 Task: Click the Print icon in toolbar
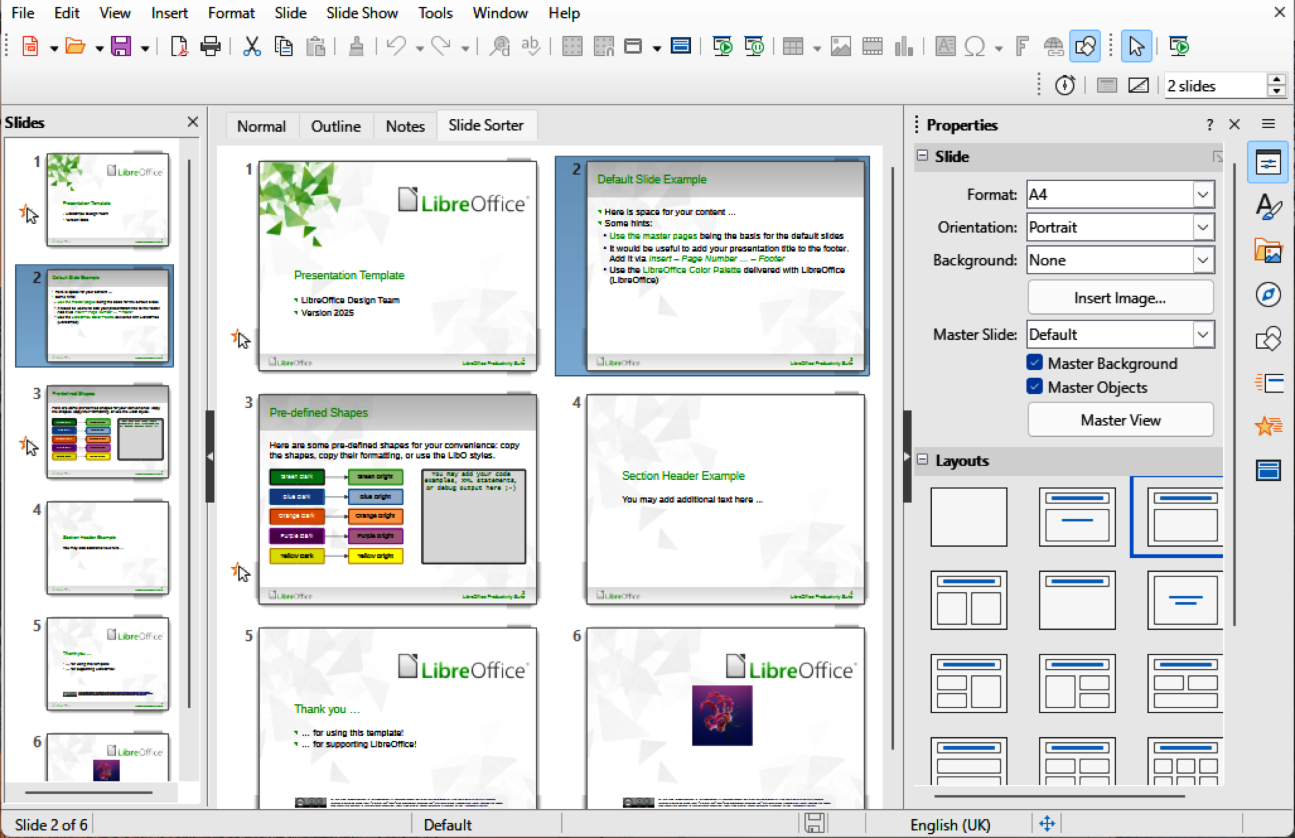tap(210, 46)
